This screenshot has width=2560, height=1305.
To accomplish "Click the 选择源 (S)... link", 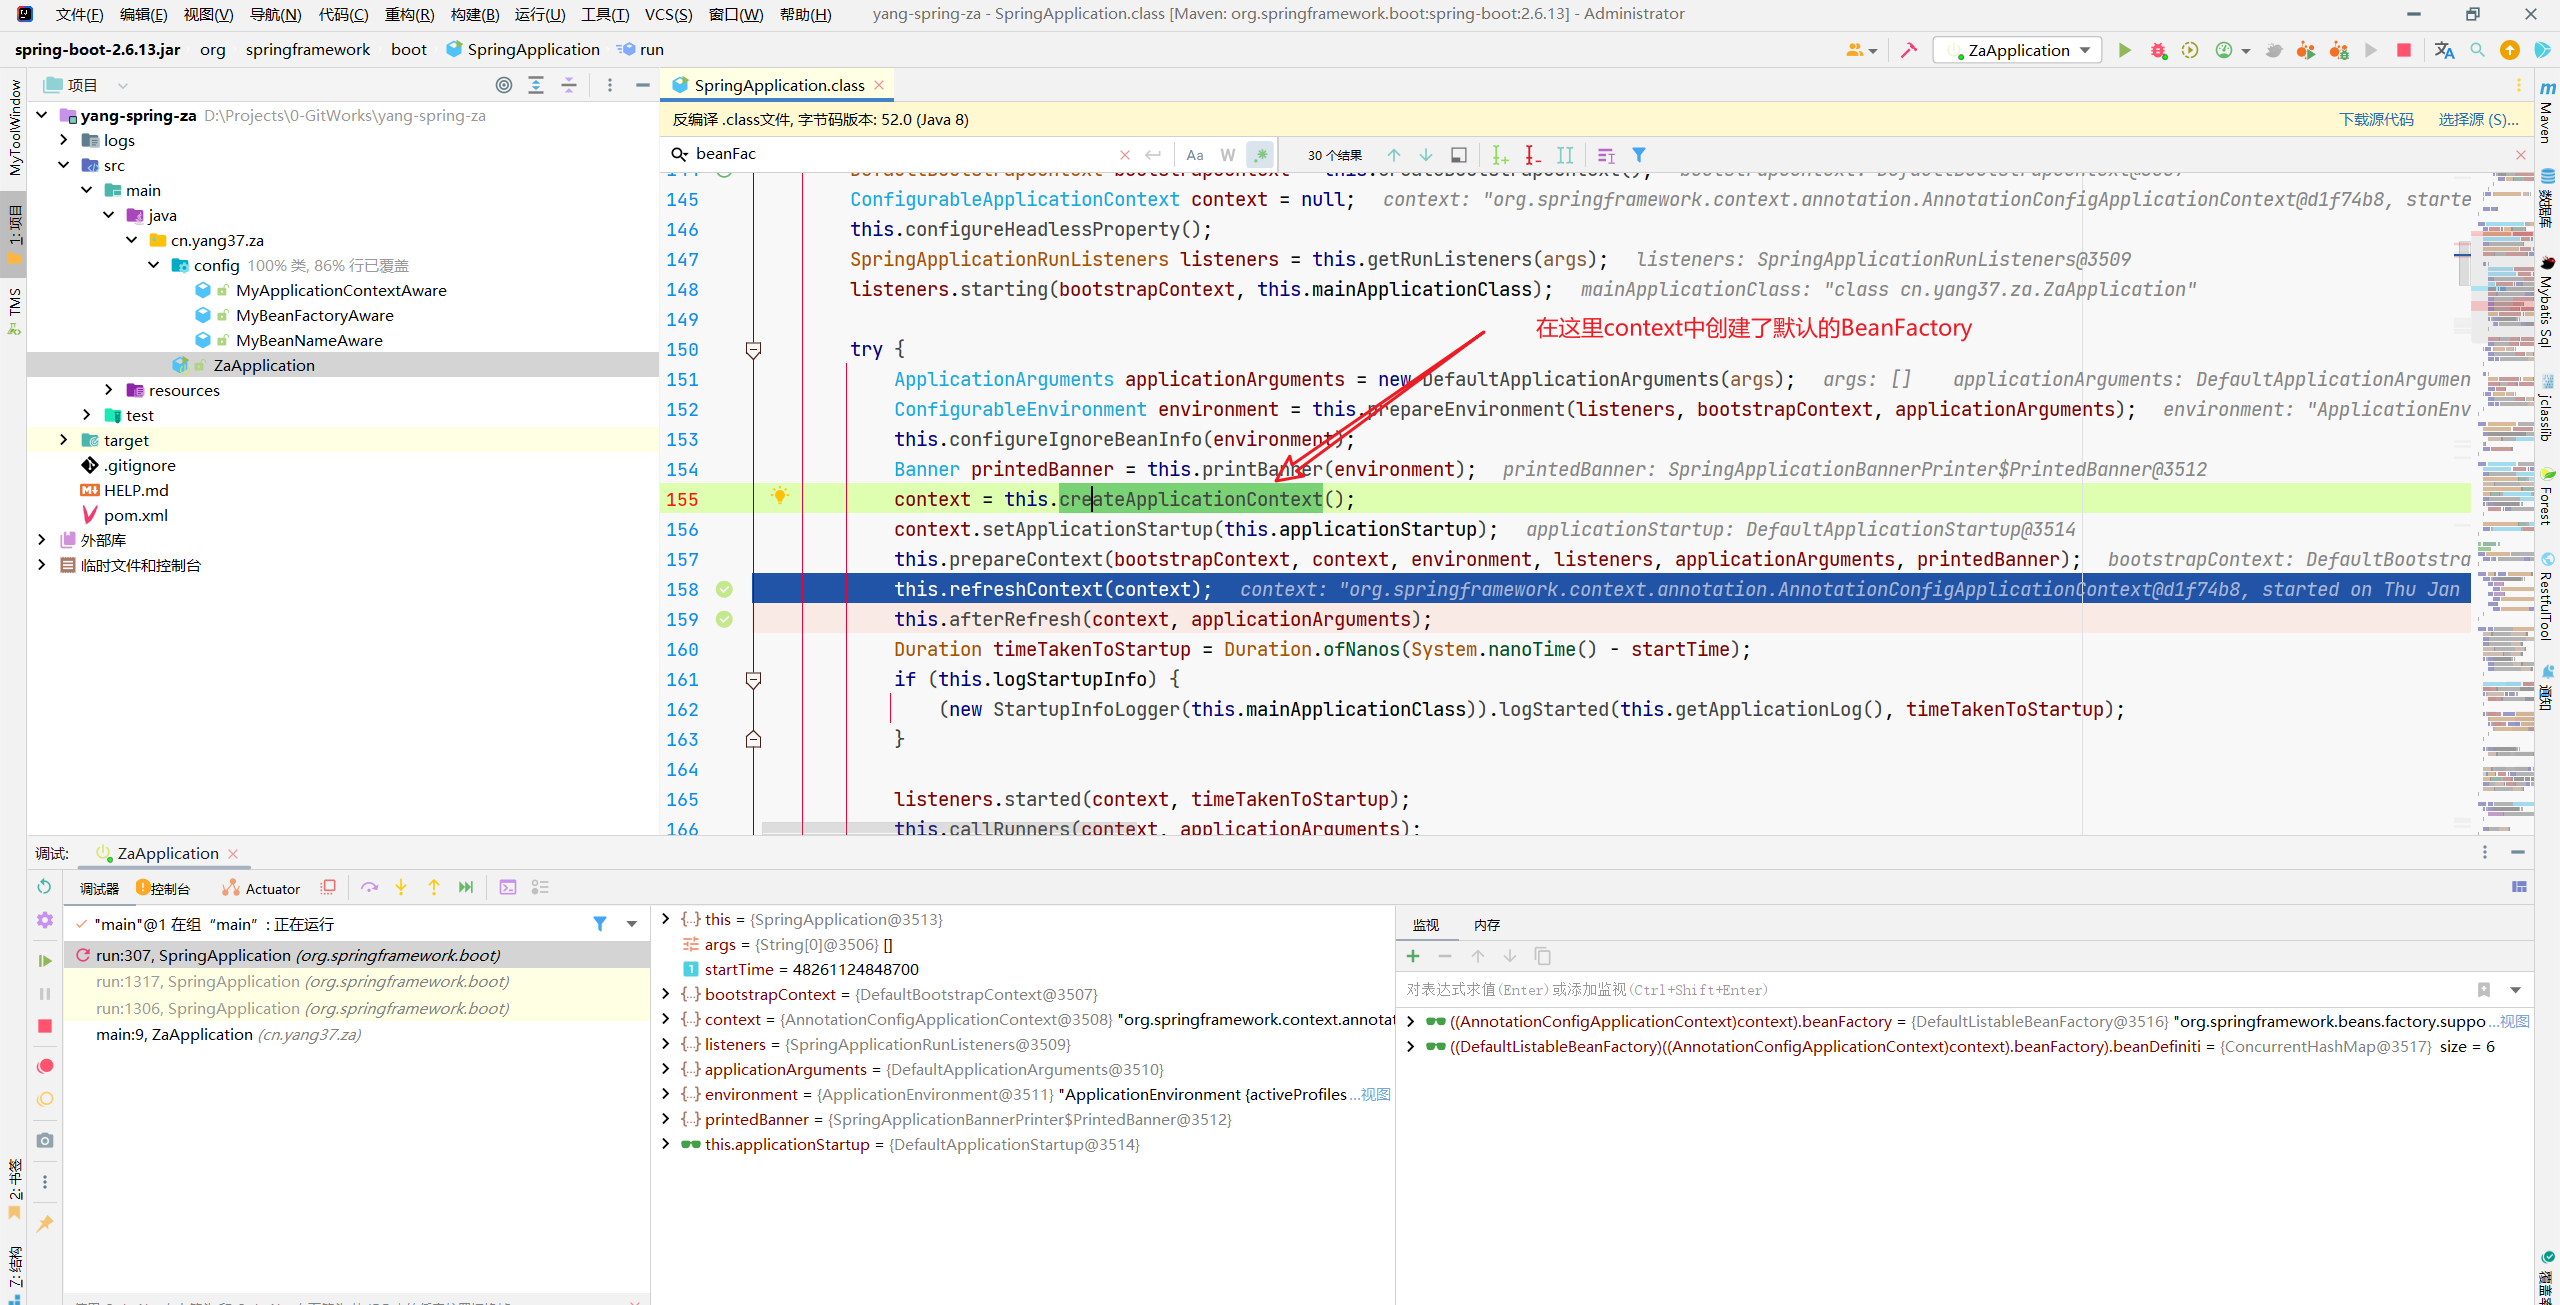I will point(2478,119).
